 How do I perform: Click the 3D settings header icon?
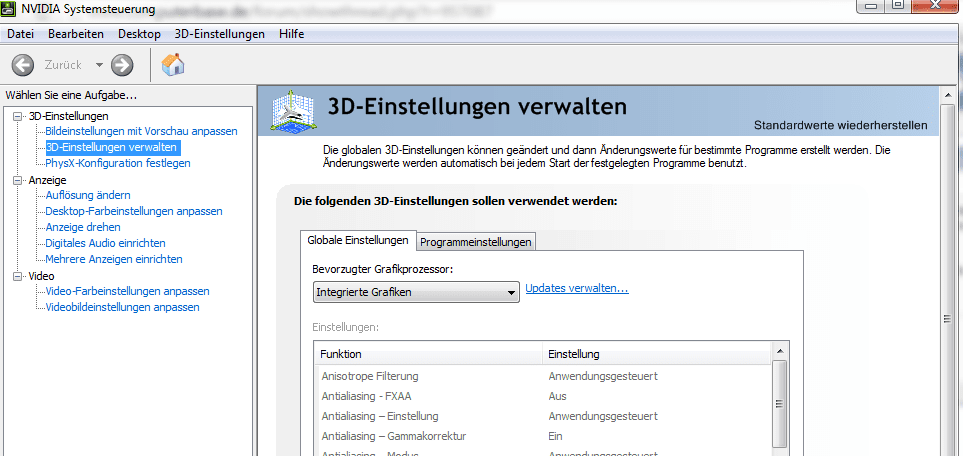(x=294, y=111)
